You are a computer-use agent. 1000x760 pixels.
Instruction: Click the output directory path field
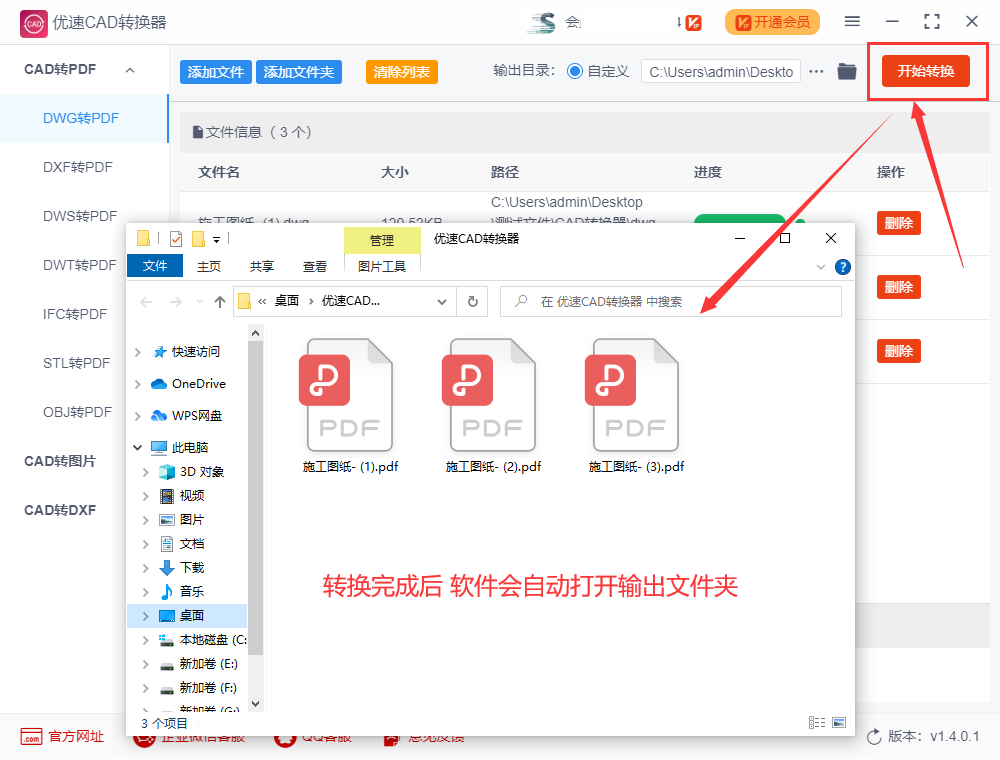pyautogui.click(x=721, y=71)
